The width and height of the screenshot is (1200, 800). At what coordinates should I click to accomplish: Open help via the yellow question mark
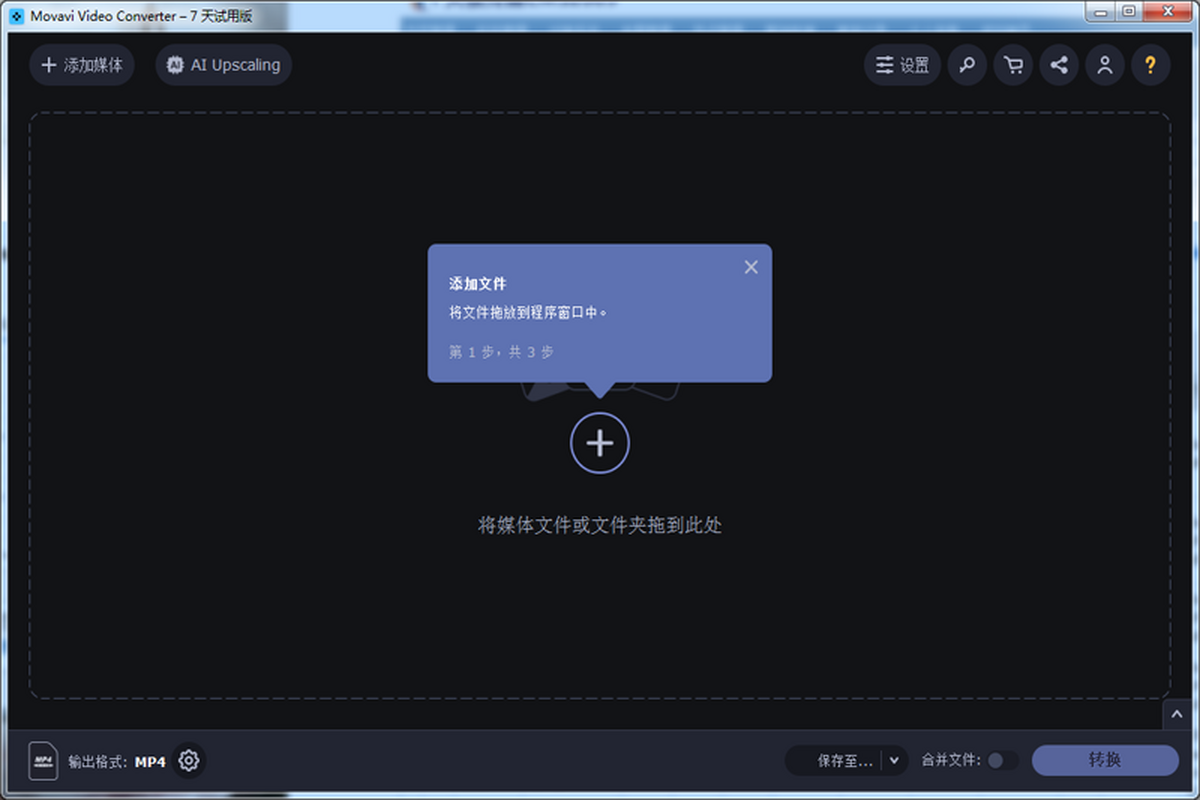point(1151,66)
